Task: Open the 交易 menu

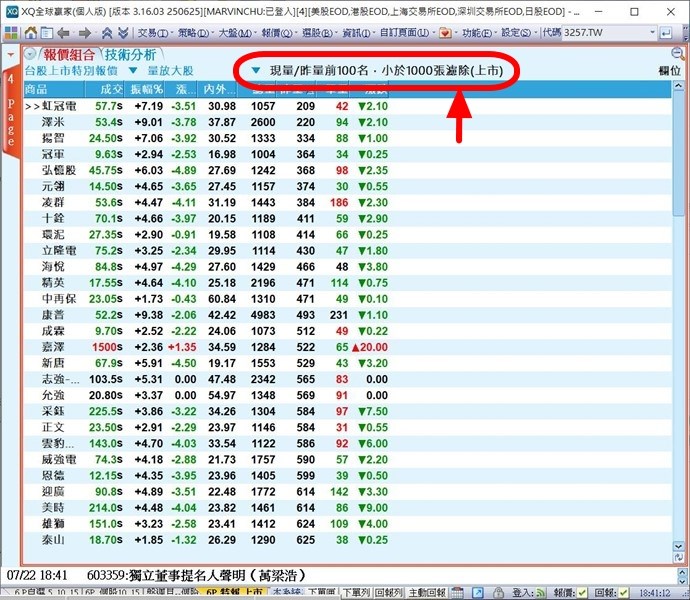Action: (150, 32)
